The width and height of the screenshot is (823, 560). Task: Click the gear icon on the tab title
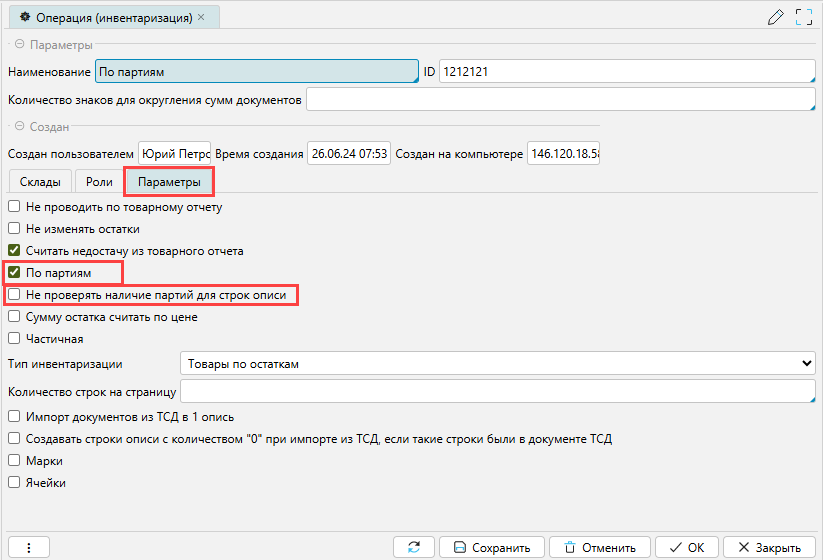25,18
